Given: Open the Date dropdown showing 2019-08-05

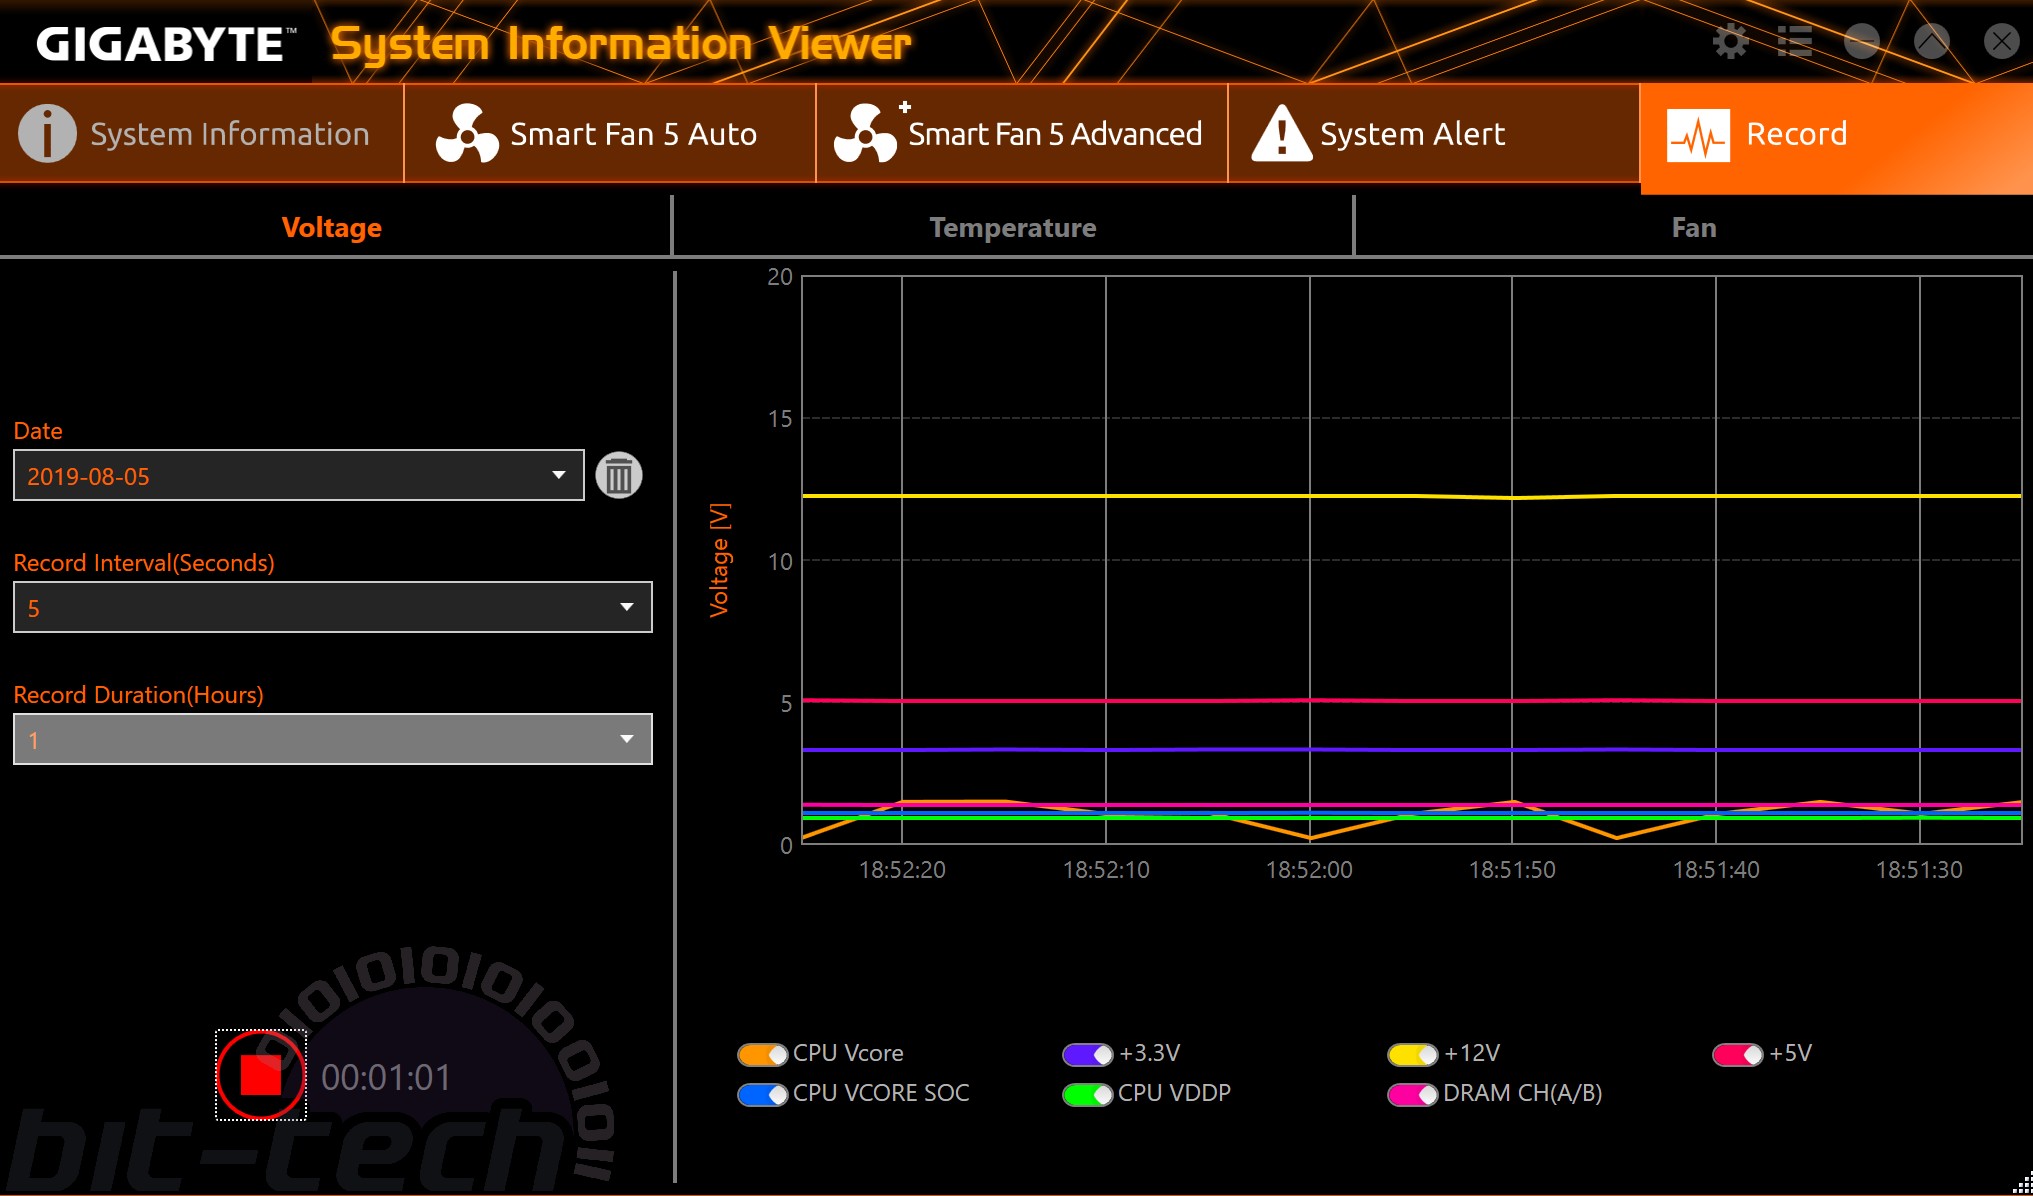Looking at the screenshot, I should click(x=299, y=475).
